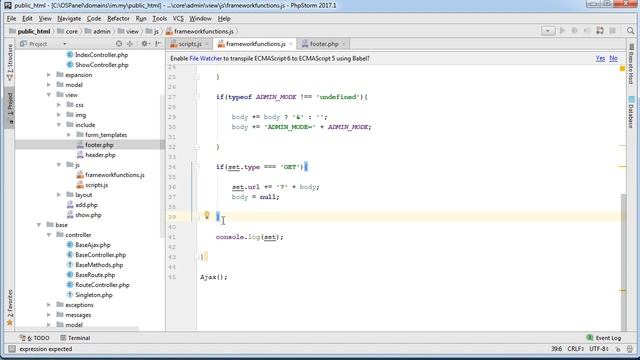
Task: Click the yellow inspection status square
Action: (x=622, y=69)
